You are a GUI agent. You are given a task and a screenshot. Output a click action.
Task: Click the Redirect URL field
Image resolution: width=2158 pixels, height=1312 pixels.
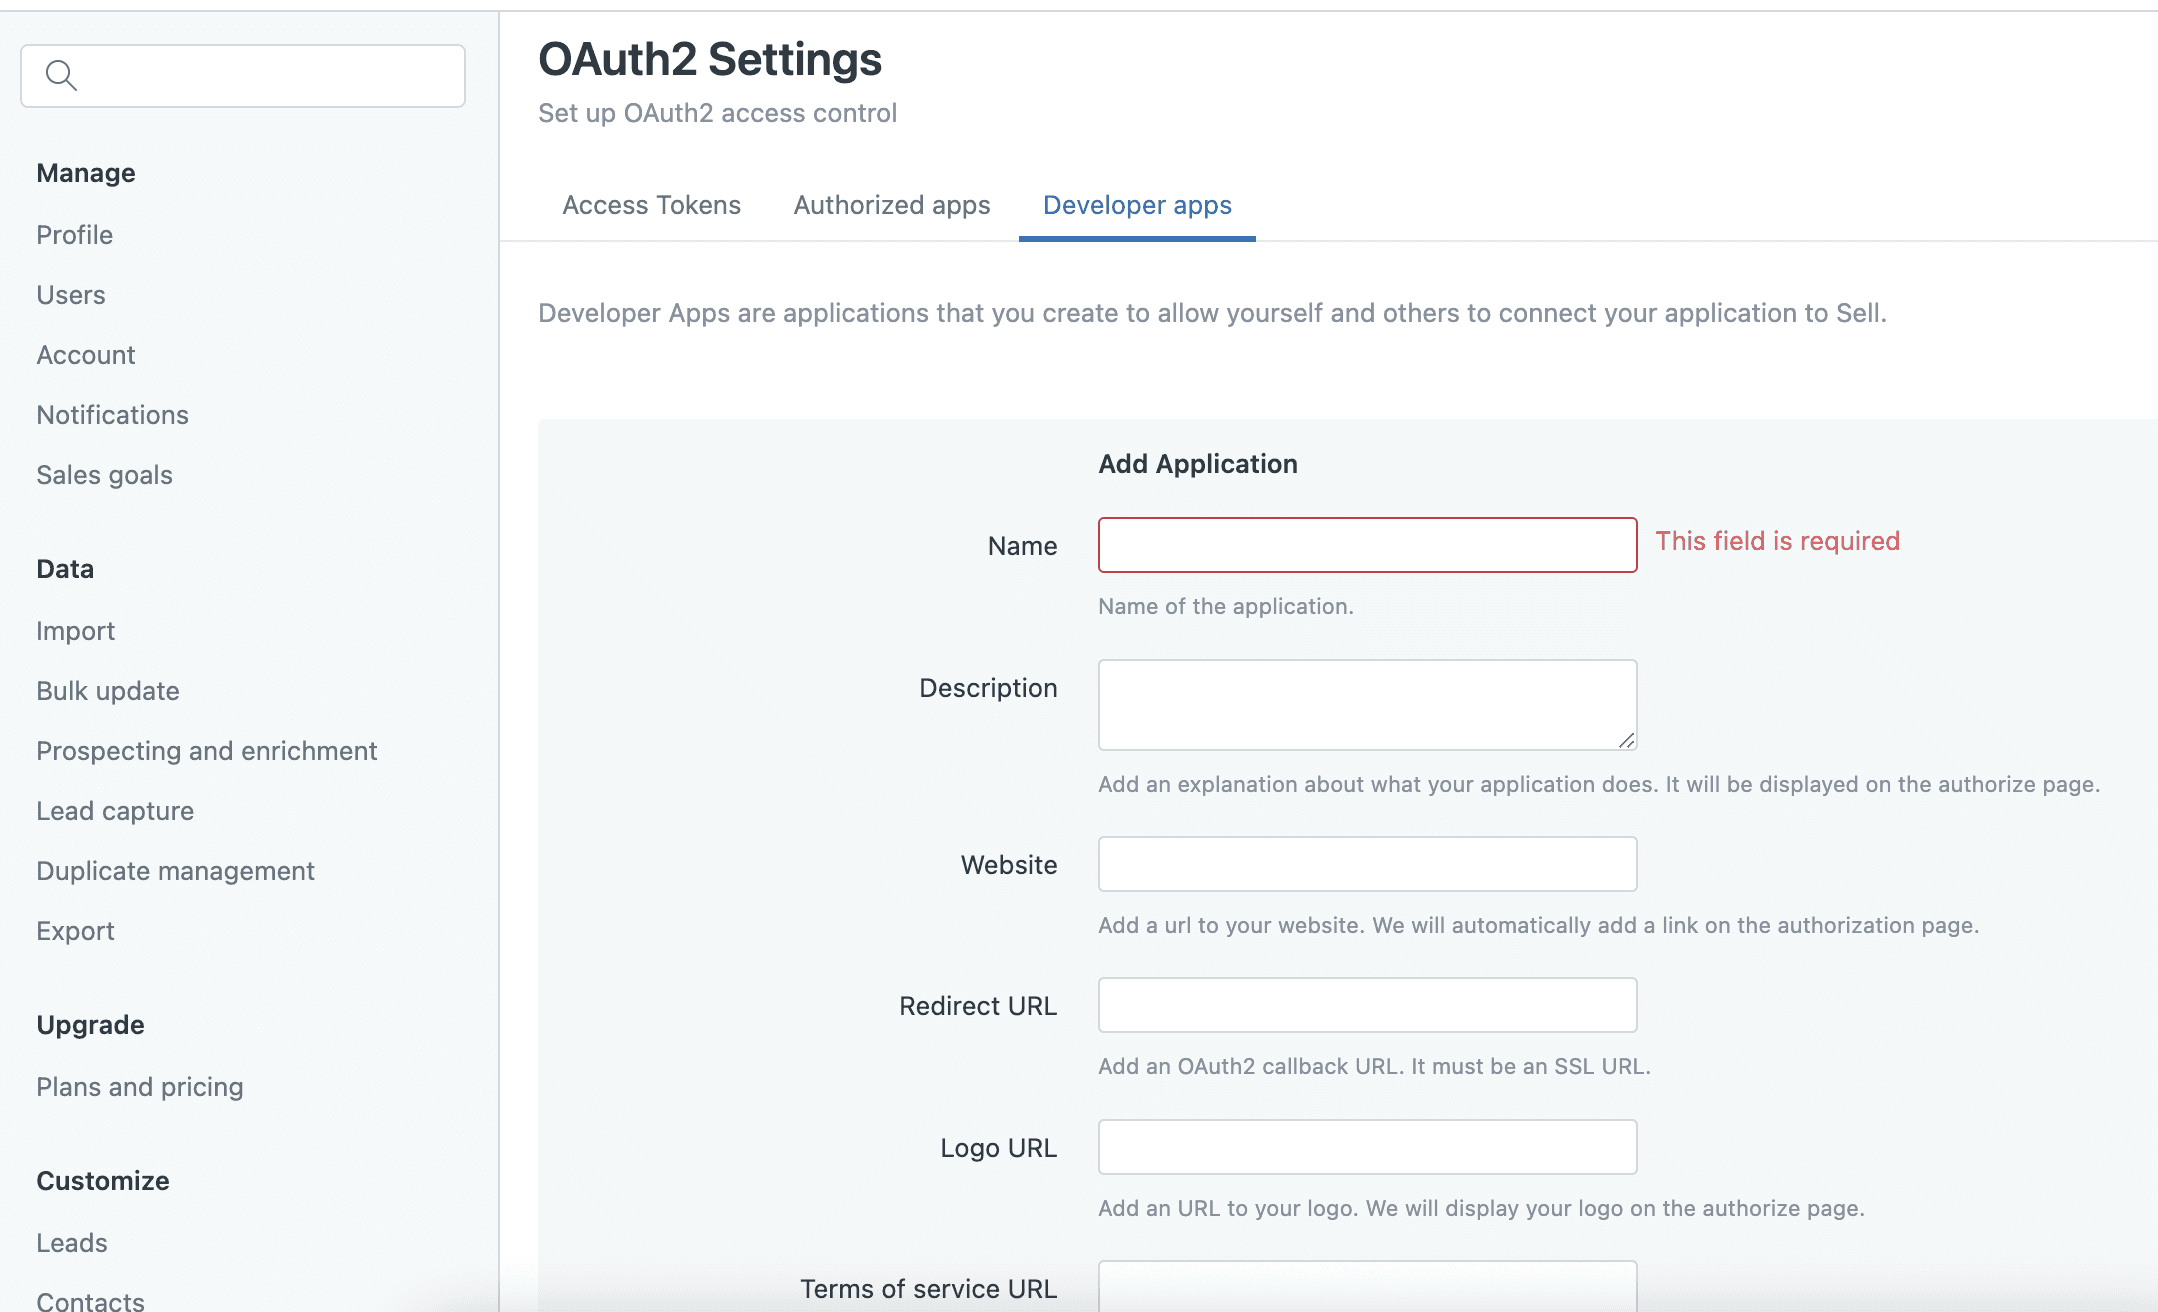pos(1367,1005)
